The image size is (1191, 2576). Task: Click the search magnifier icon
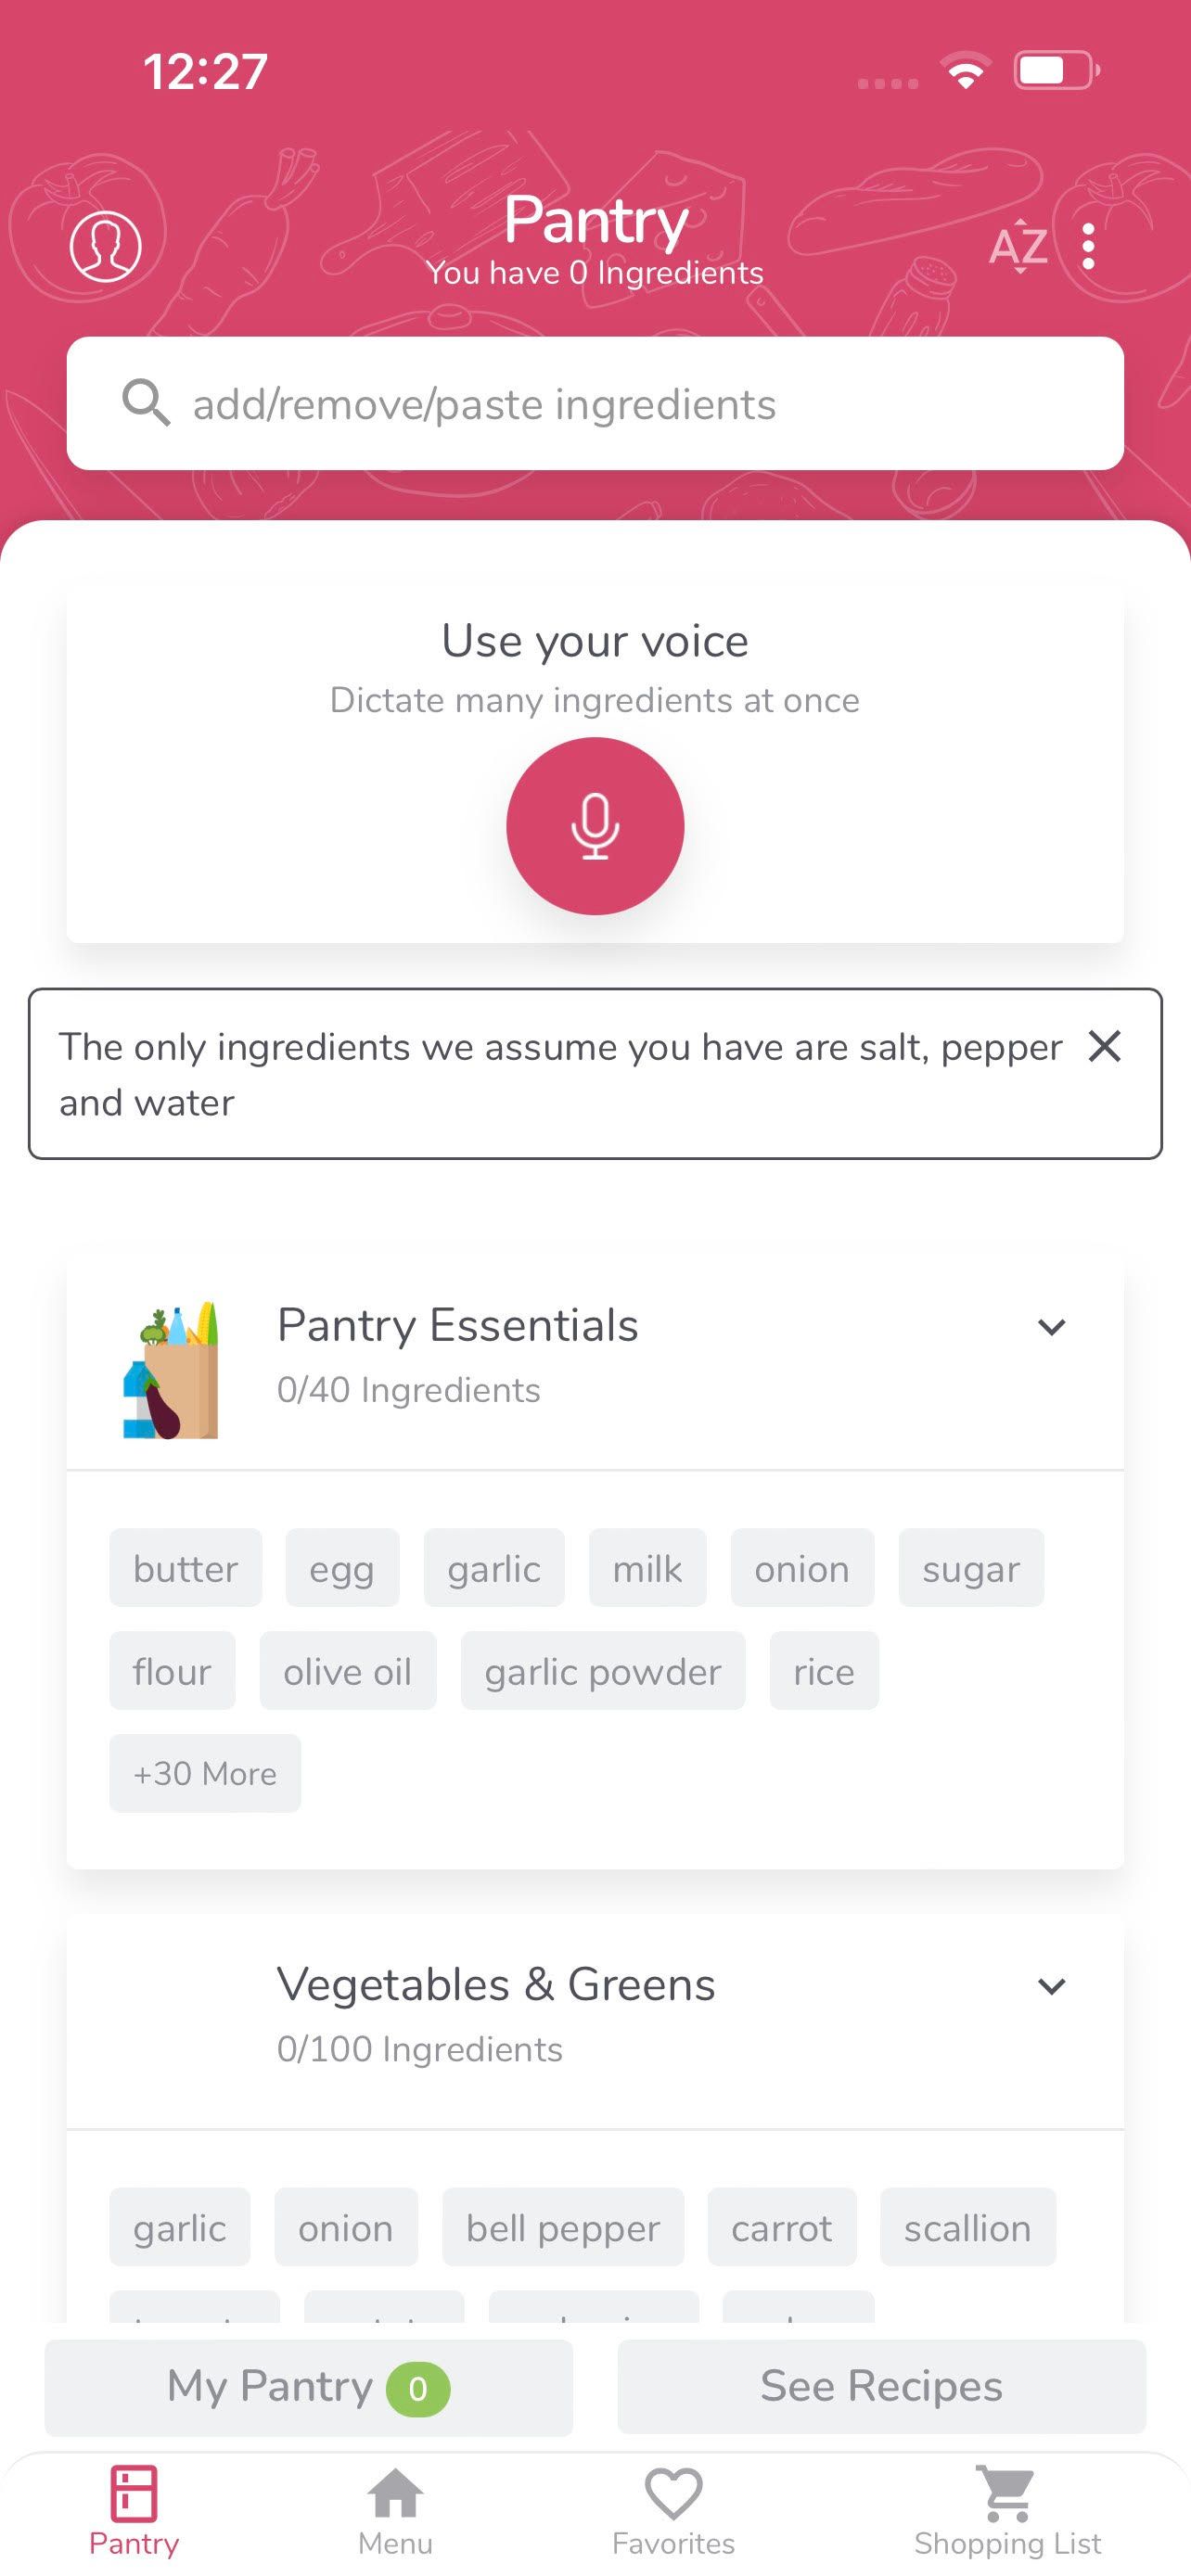coord(146,404)
